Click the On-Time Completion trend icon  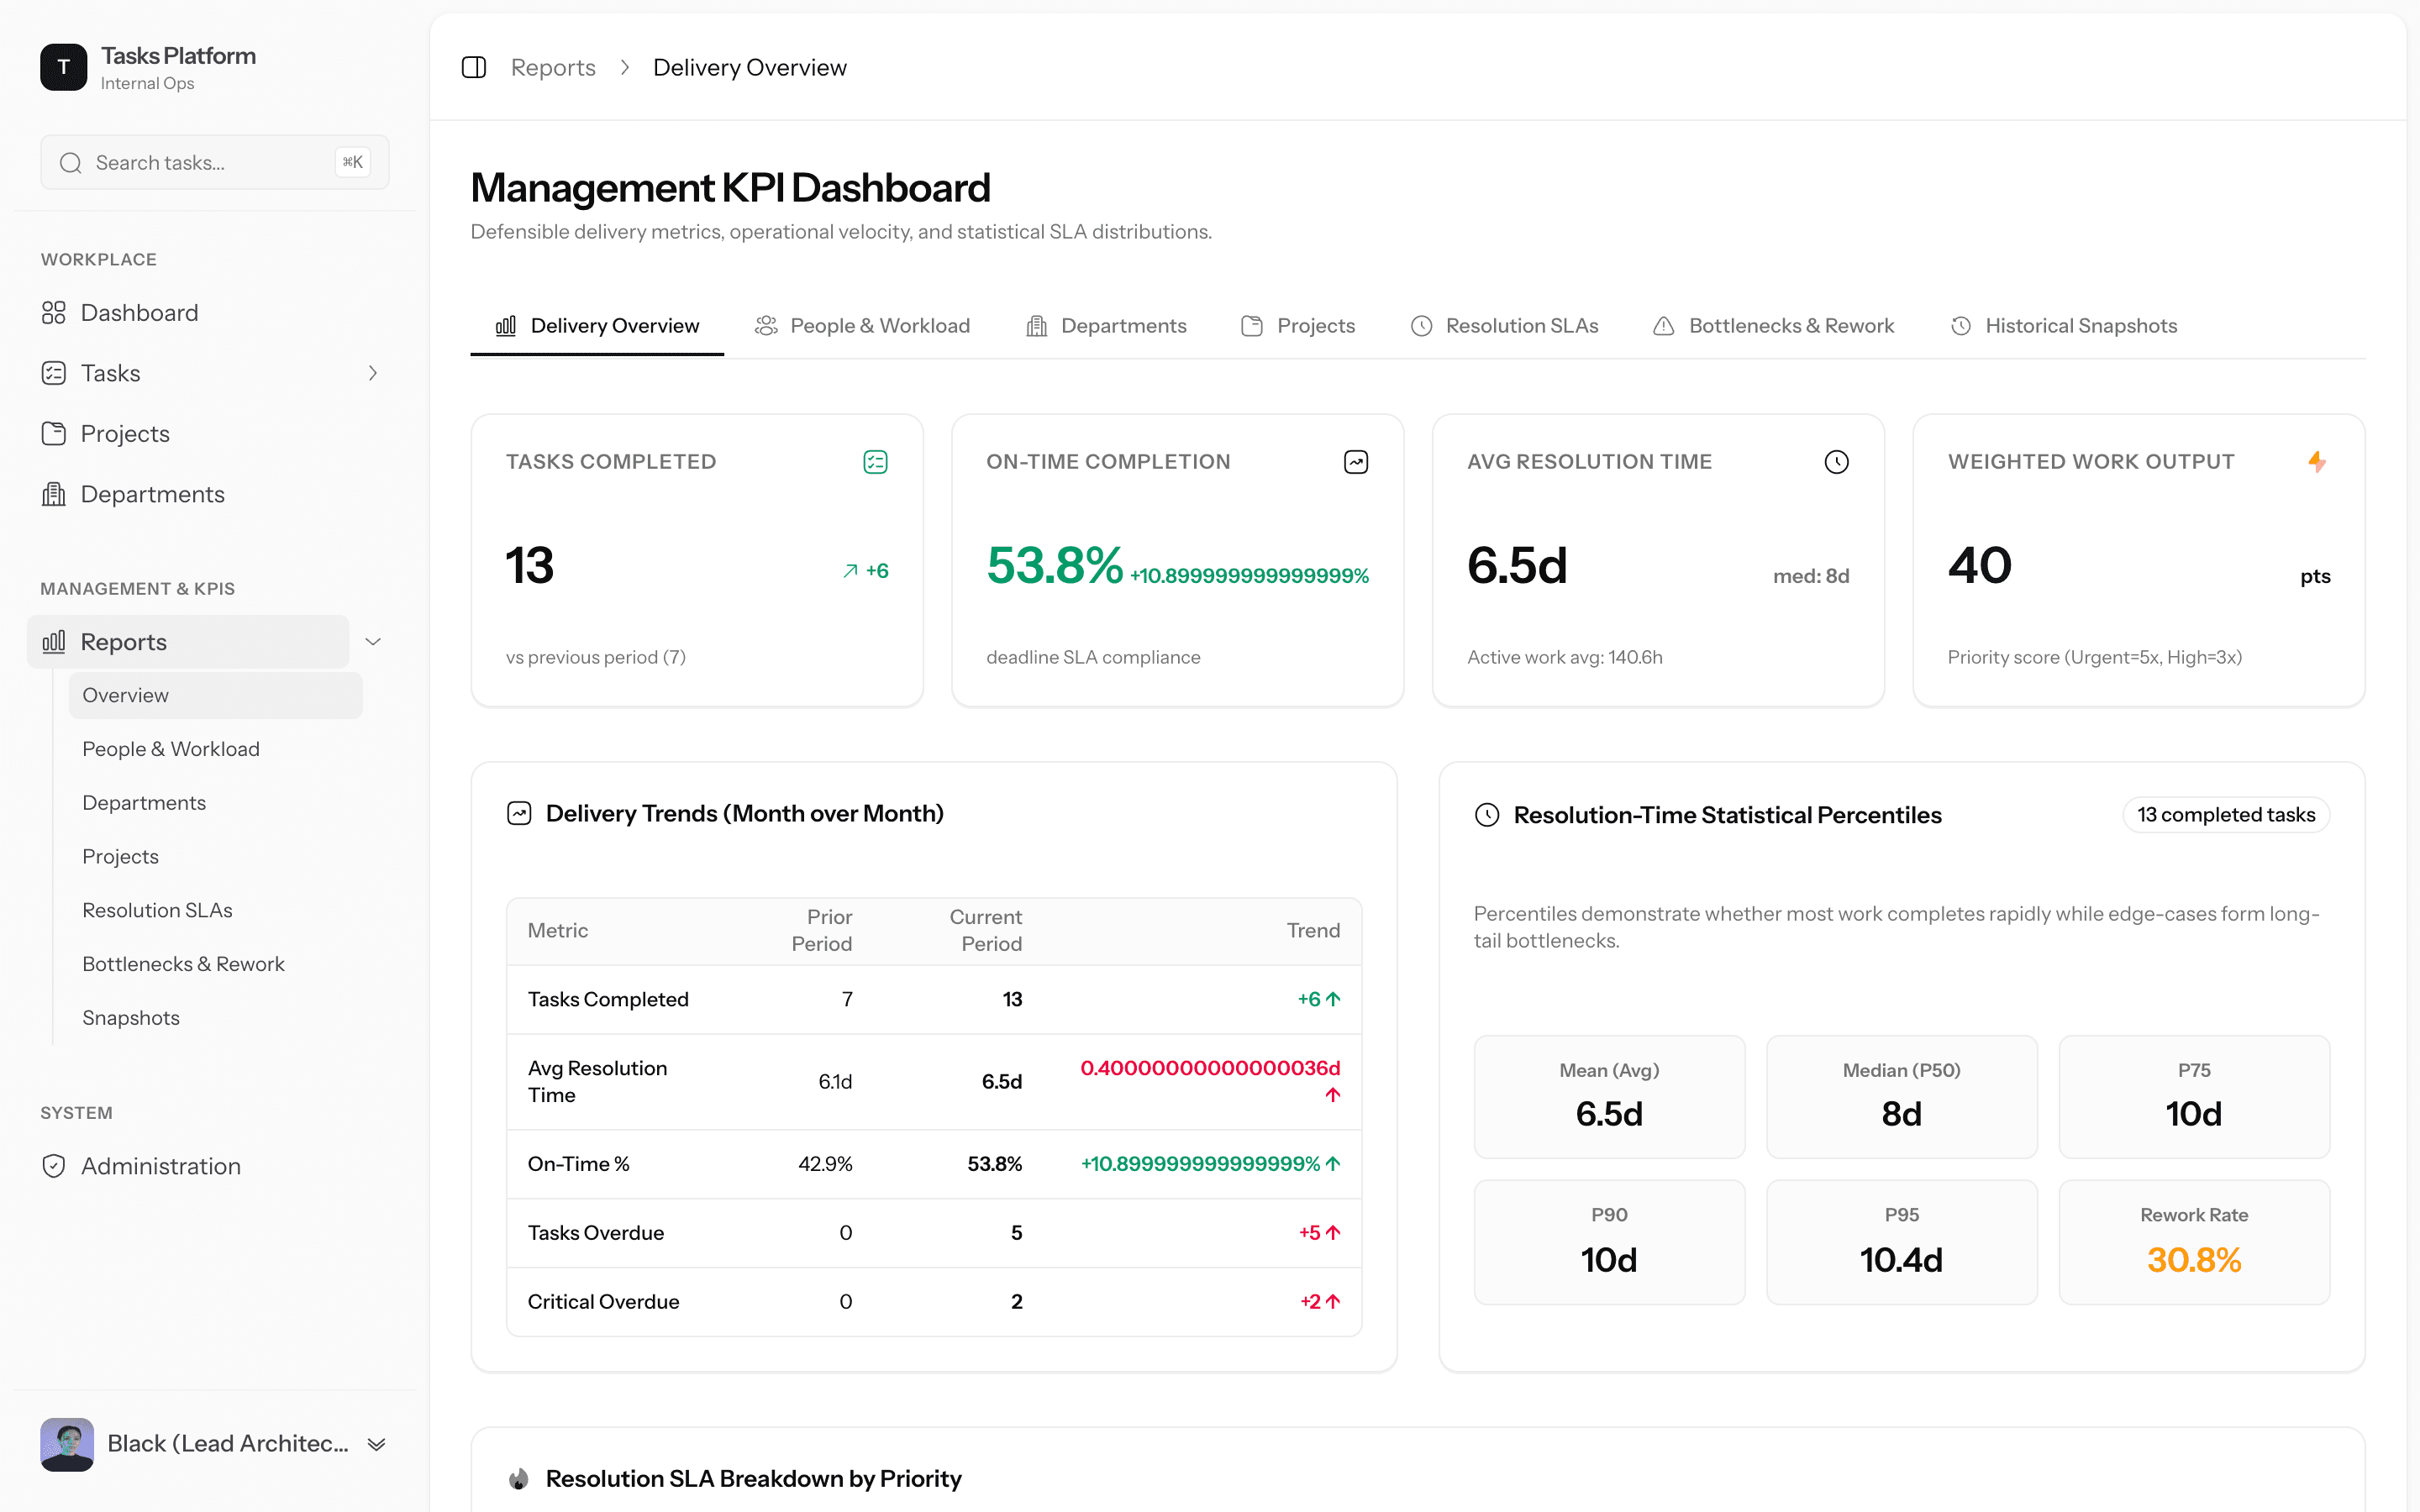(x=1356, y=462)
